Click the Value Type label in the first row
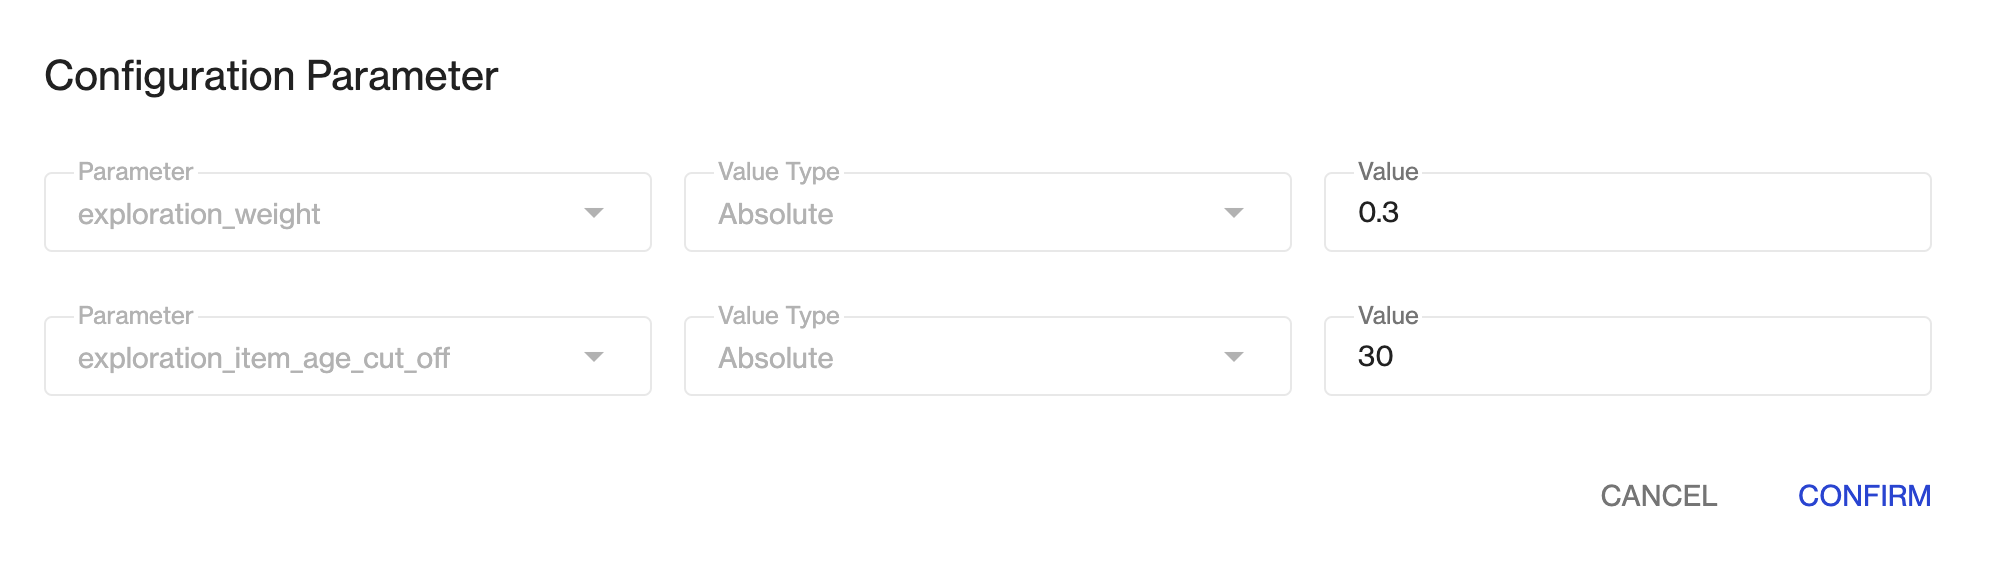This screenshot has width=2010, height=574. tap(778, 172)
